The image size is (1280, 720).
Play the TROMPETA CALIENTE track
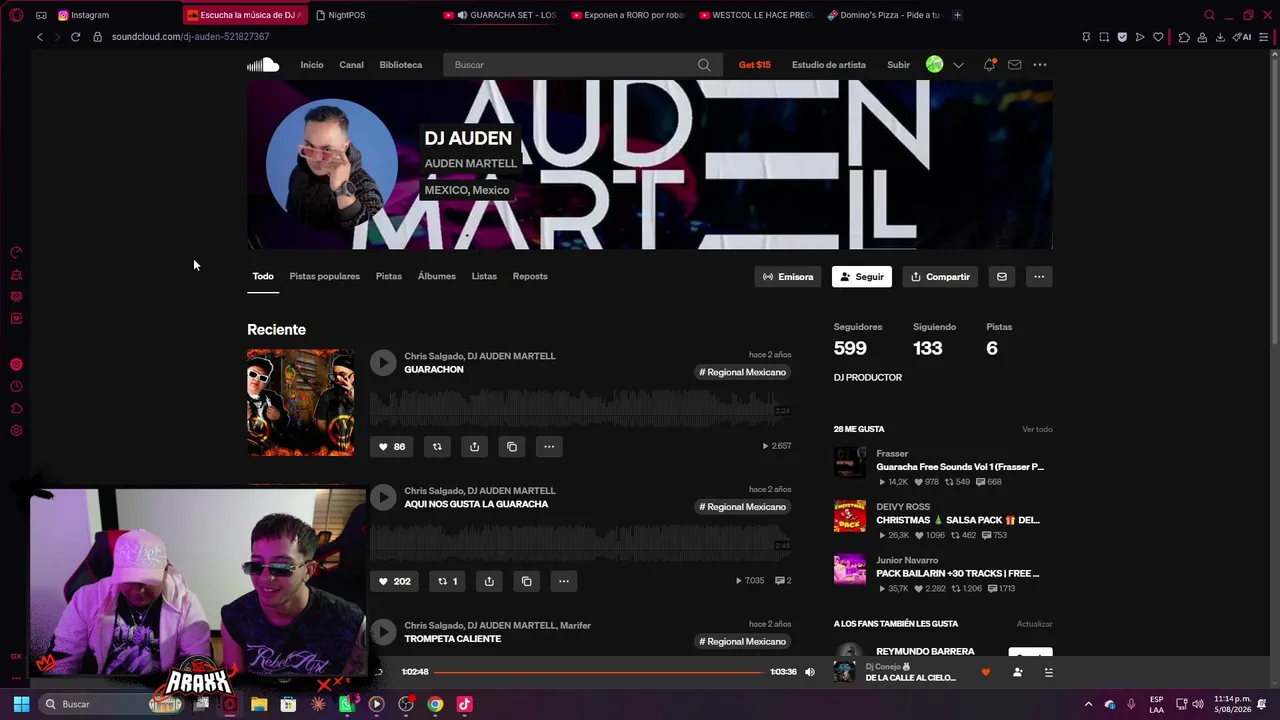coord(383,632)
